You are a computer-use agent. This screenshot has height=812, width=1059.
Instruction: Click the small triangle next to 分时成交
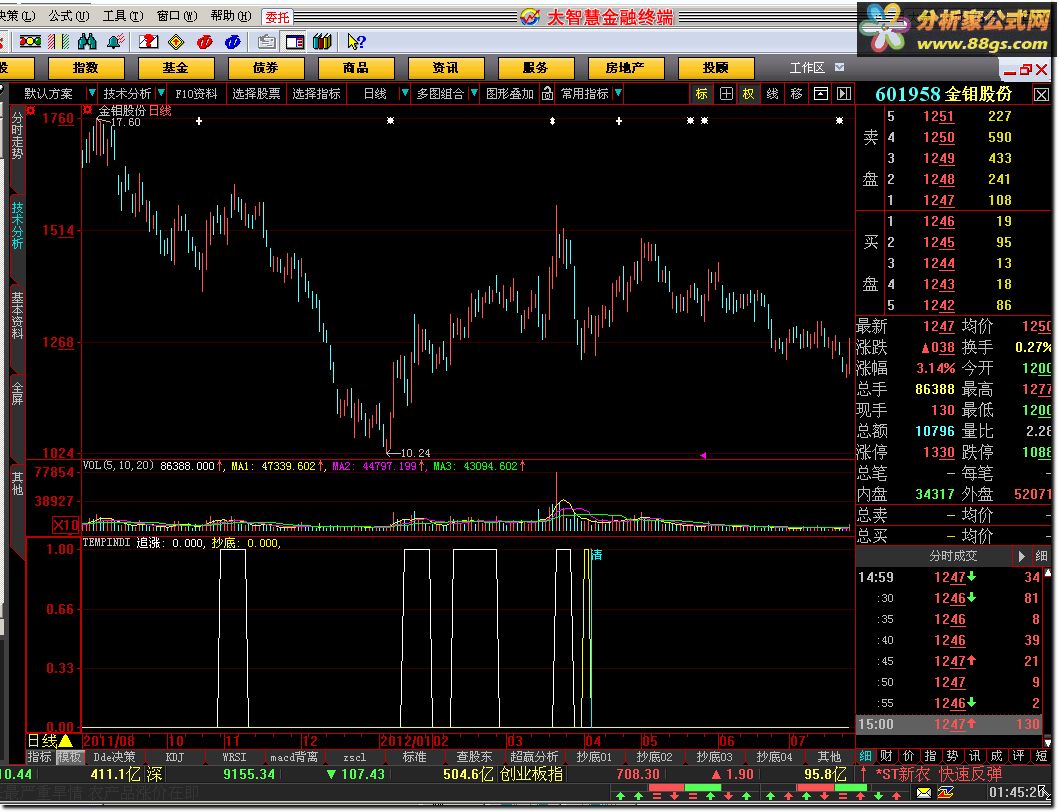pyautogui.click(x=1021, y=556)
